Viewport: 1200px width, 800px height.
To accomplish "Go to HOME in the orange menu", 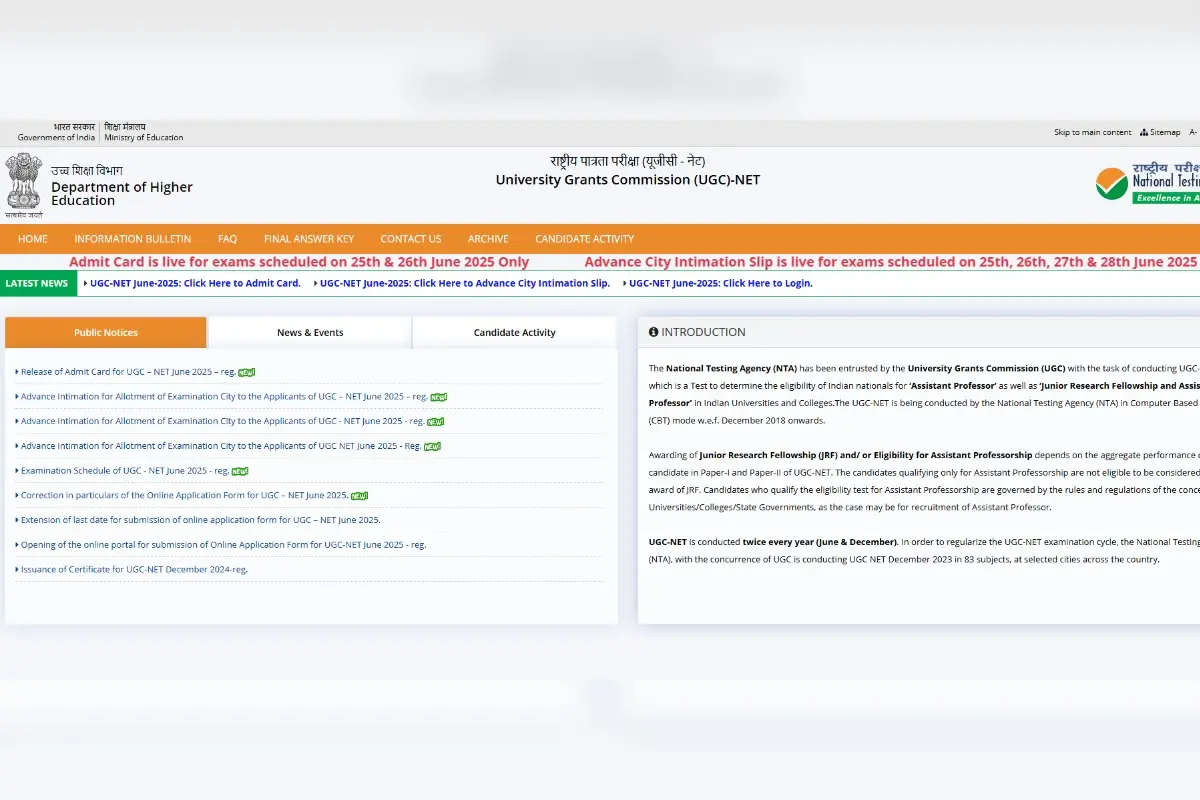I will 32,239.
